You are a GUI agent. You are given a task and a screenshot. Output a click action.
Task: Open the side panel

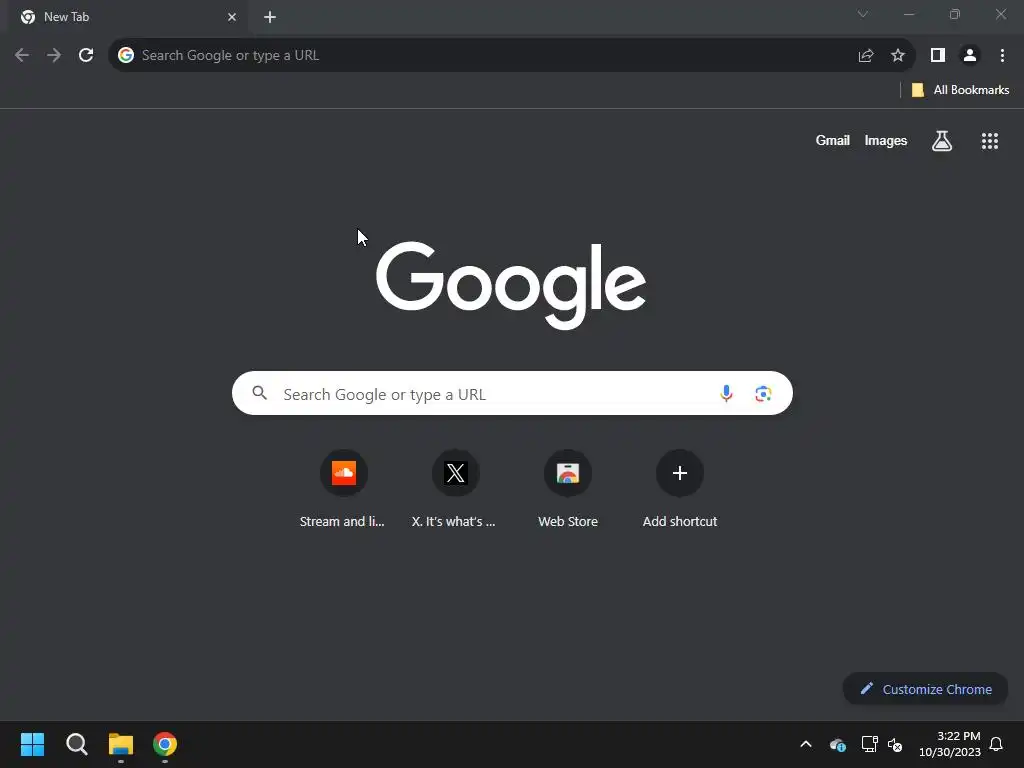pos(938,56)
